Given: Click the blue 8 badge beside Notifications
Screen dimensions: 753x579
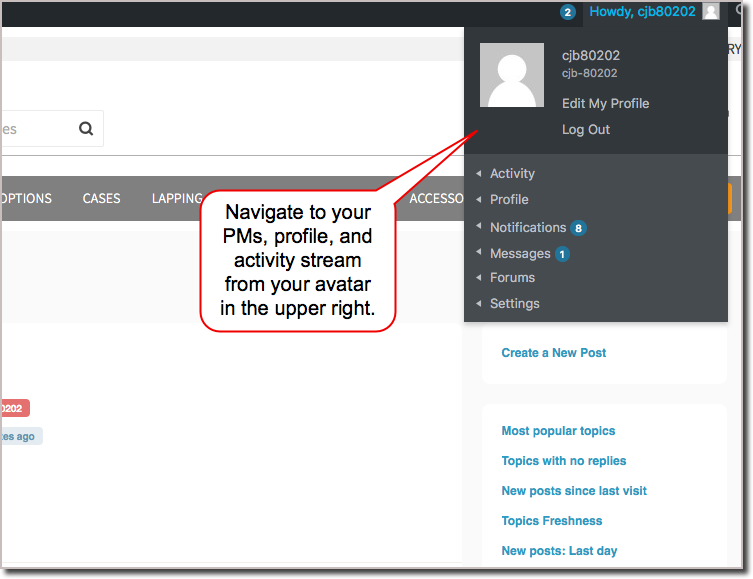Looking at the screenshot, I should [x=578, y=228].
